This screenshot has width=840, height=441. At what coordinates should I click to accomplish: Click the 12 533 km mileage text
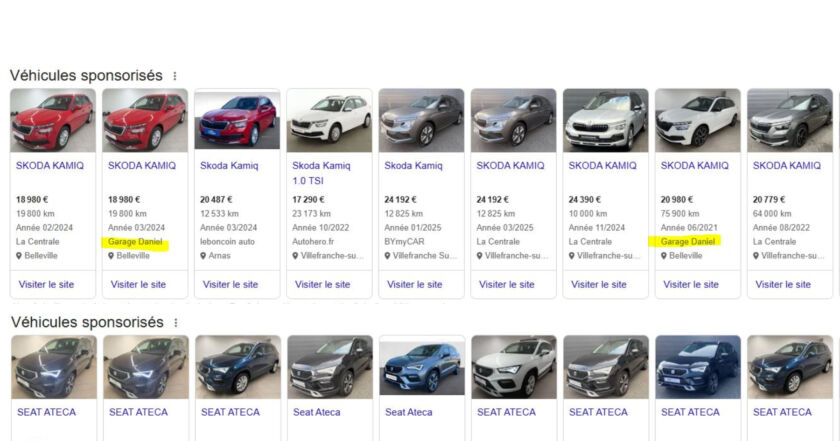(220, 214)
